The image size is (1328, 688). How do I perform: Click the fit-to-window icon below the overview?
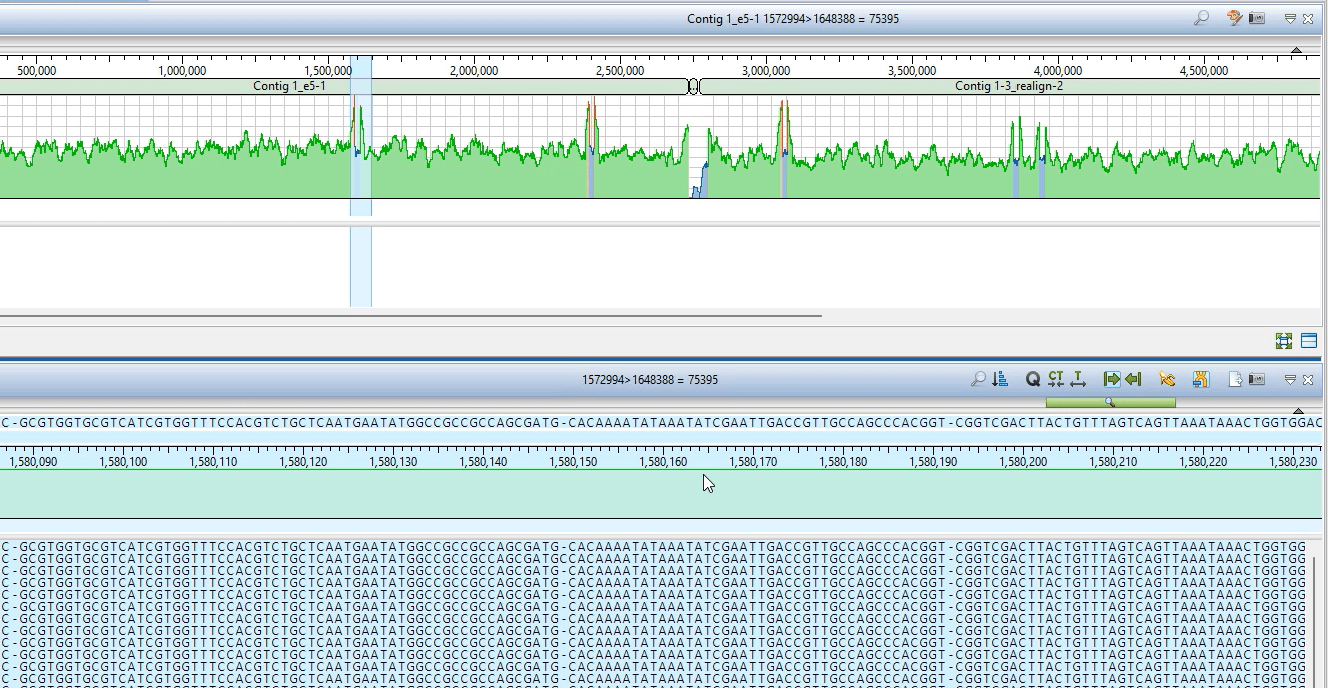click(x=1284, y=341)
